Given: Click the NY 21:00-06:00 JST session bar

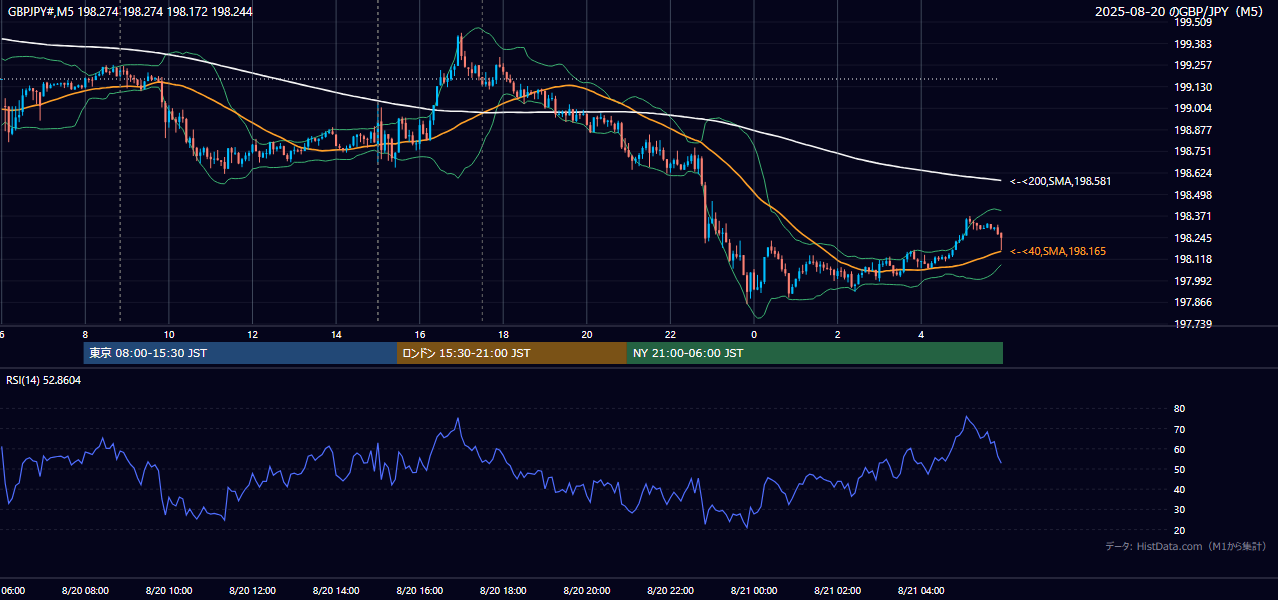Looking at the screenshot, I should pyautogui.click(x=815, y=353).
